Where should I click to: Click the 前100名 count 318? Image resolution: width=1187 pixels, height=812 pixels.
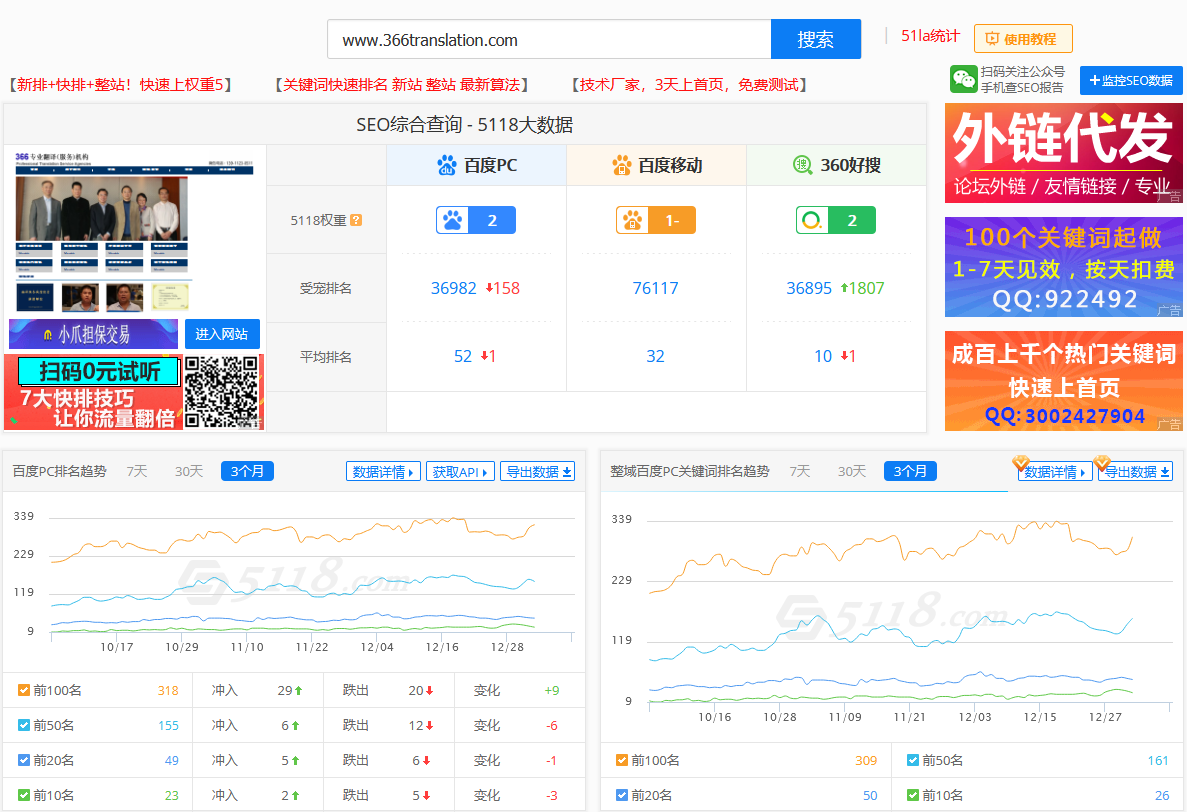(168, 690)
